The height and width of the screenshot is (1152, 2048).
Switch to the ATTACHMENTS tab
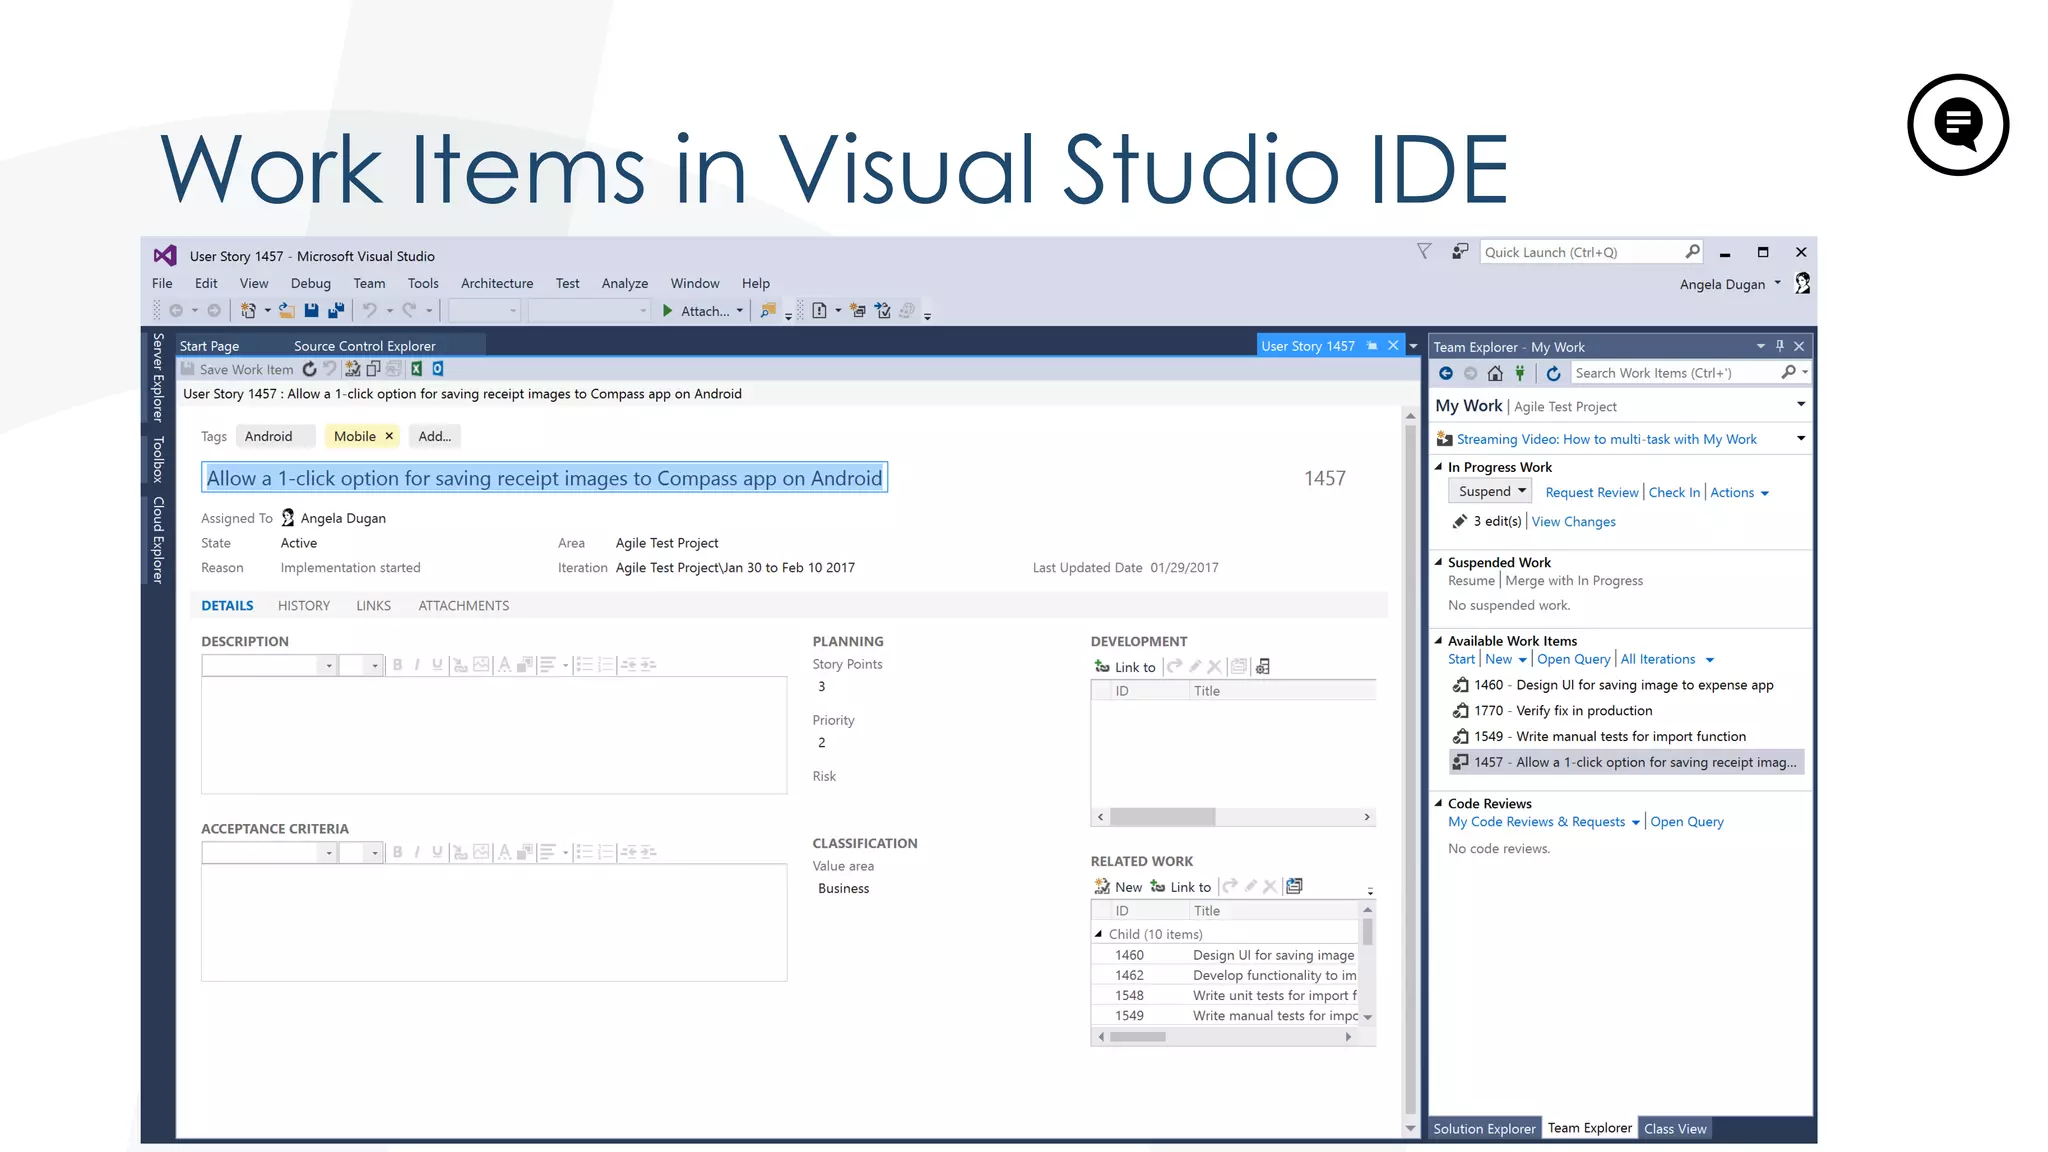point(464,606)
